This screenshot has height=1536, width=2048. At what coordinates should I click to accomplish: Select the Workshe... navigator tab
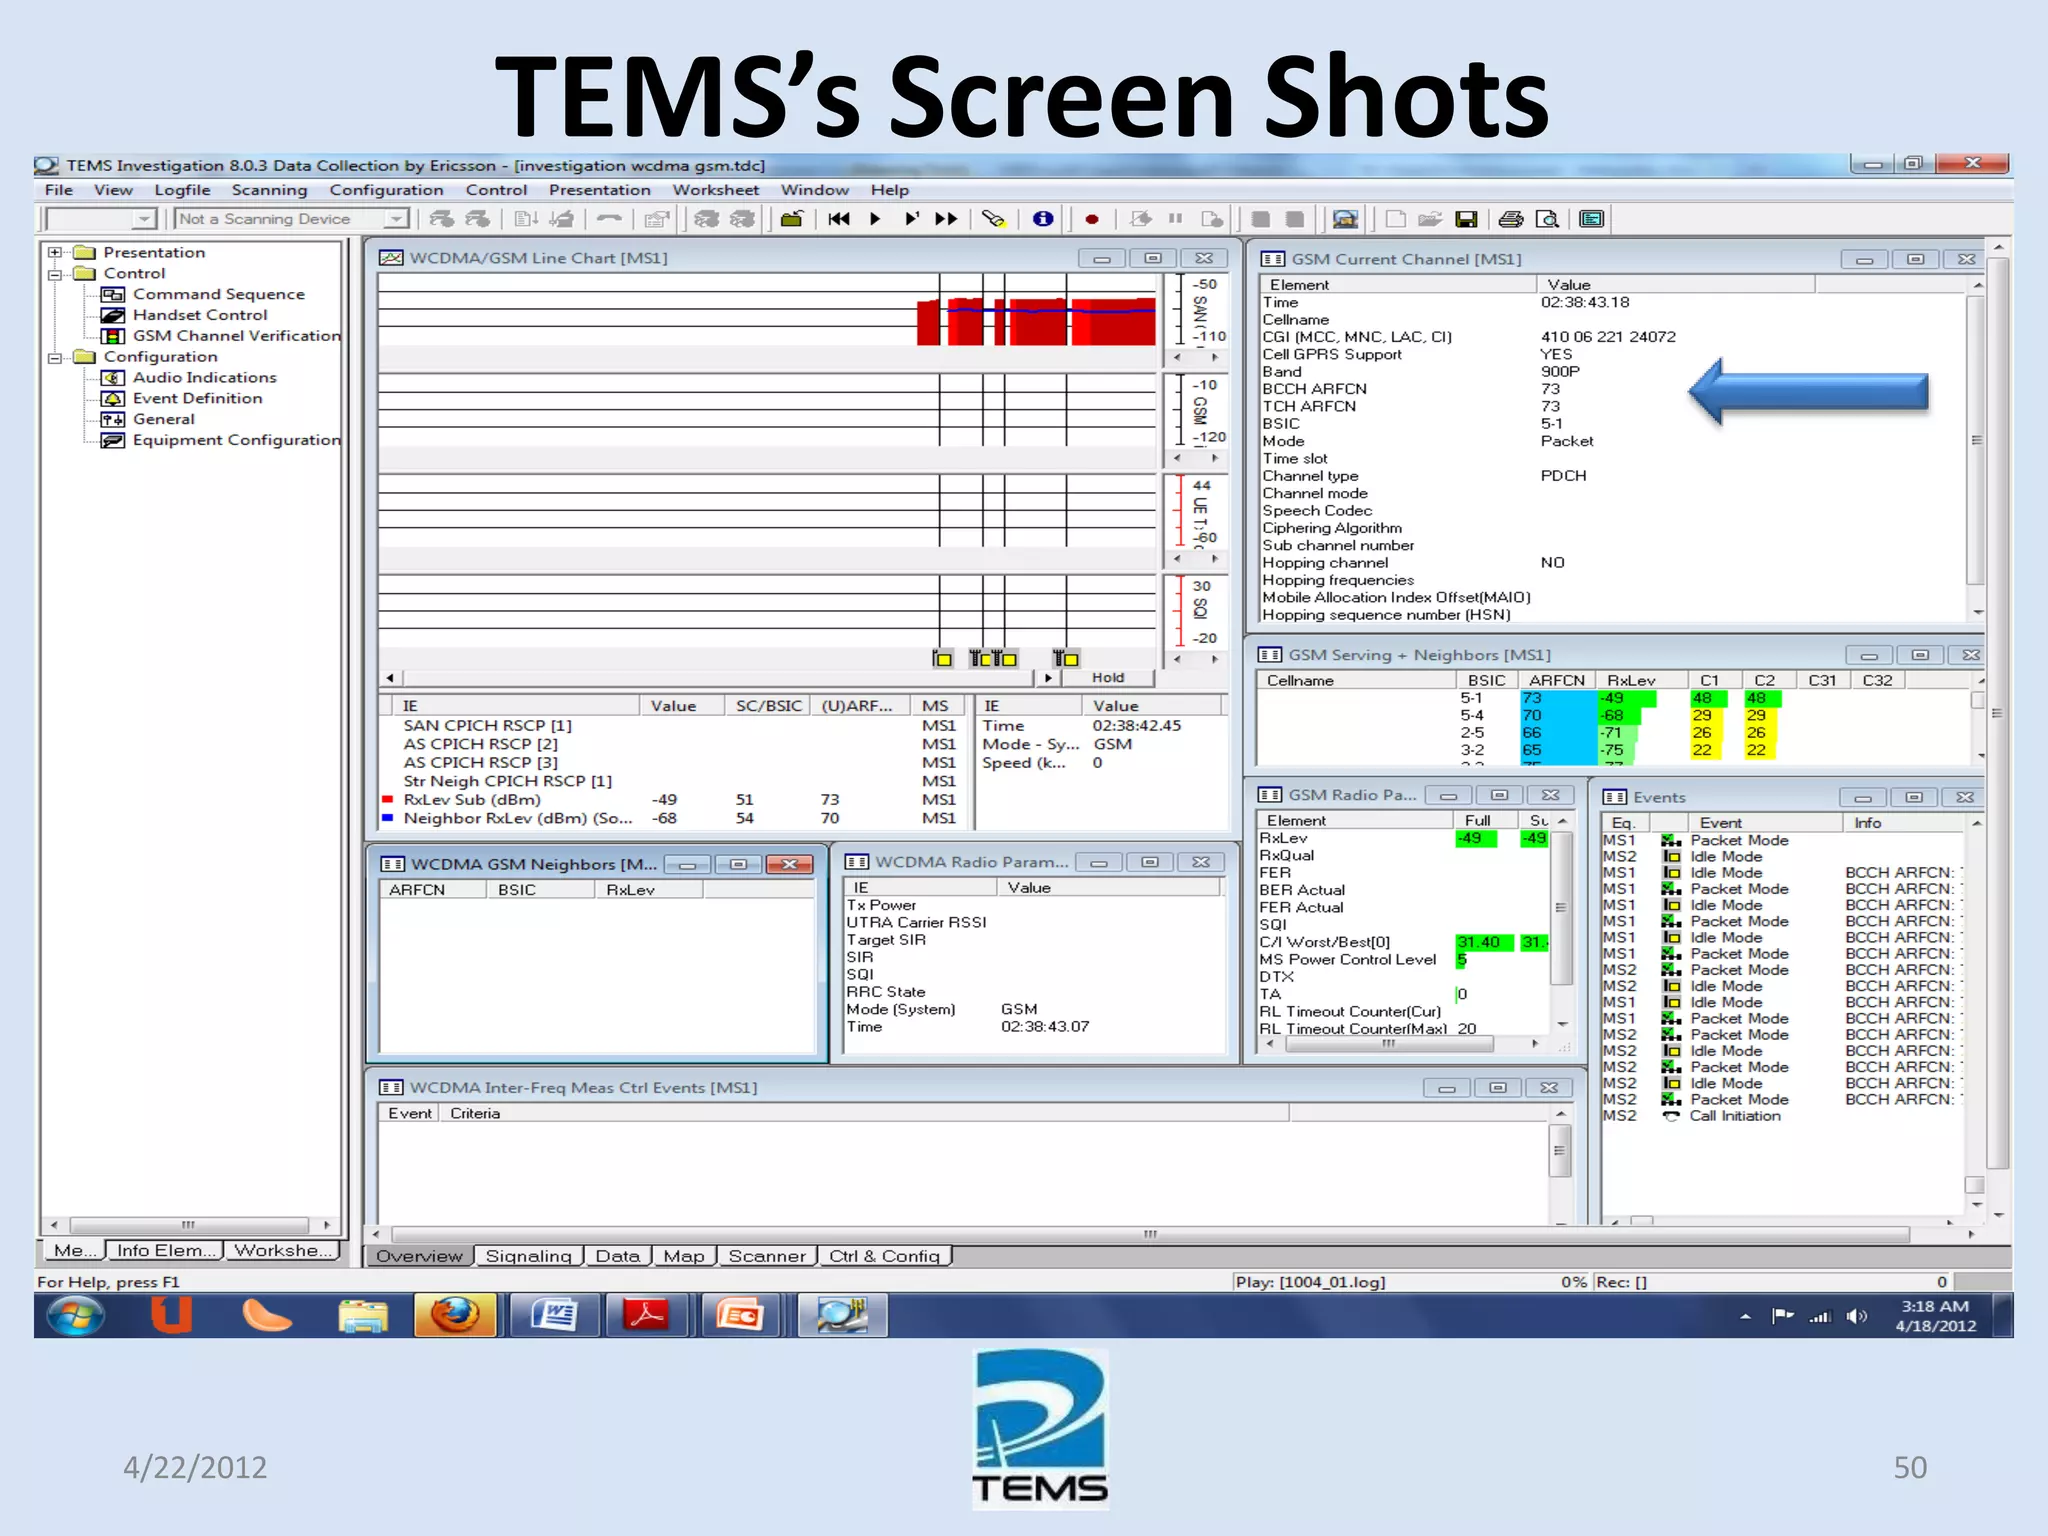(x=282, y=1250)
